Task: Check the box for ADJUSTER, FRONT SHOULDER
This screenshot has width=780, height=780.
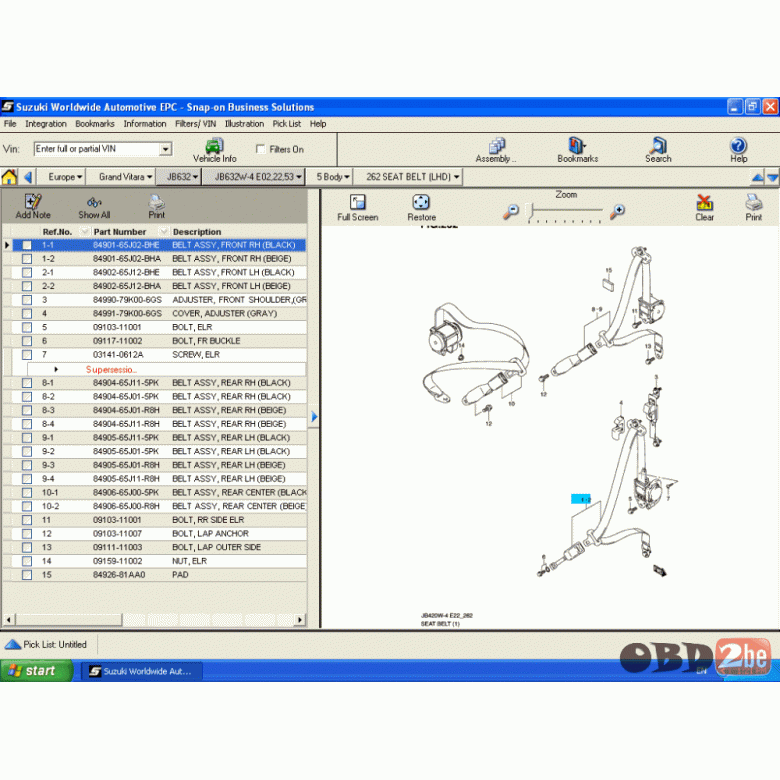Action: [27, 300]
